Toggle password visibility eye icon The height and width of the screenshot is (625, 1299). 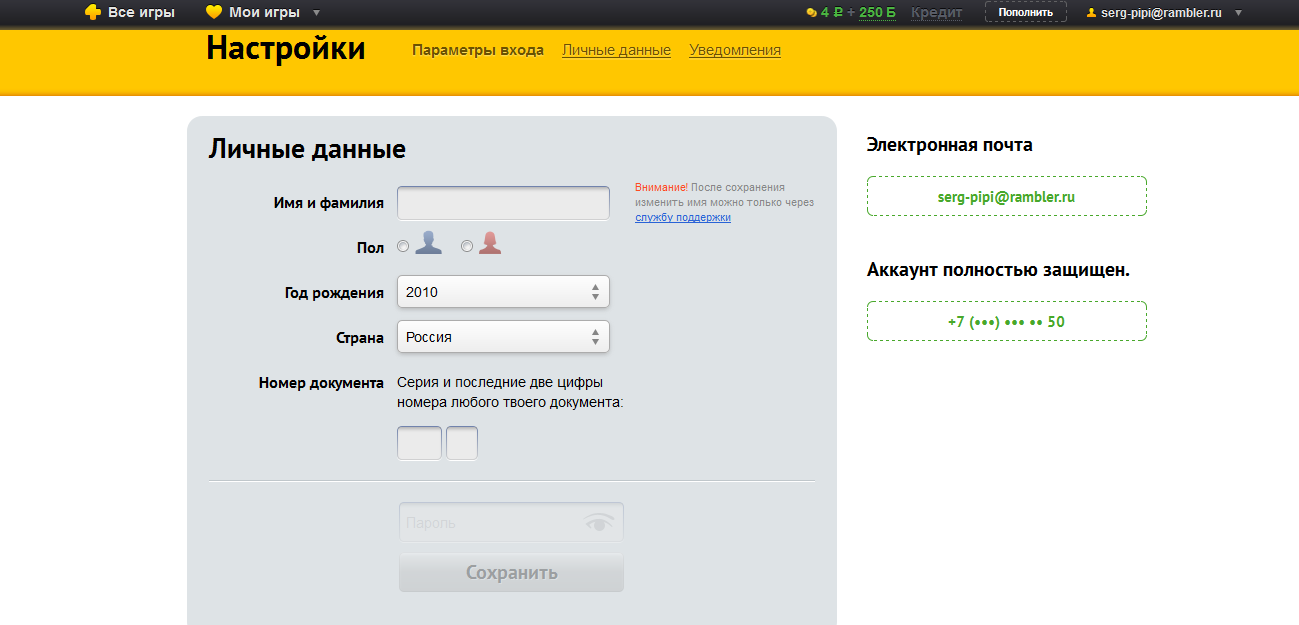click(599, 522)
